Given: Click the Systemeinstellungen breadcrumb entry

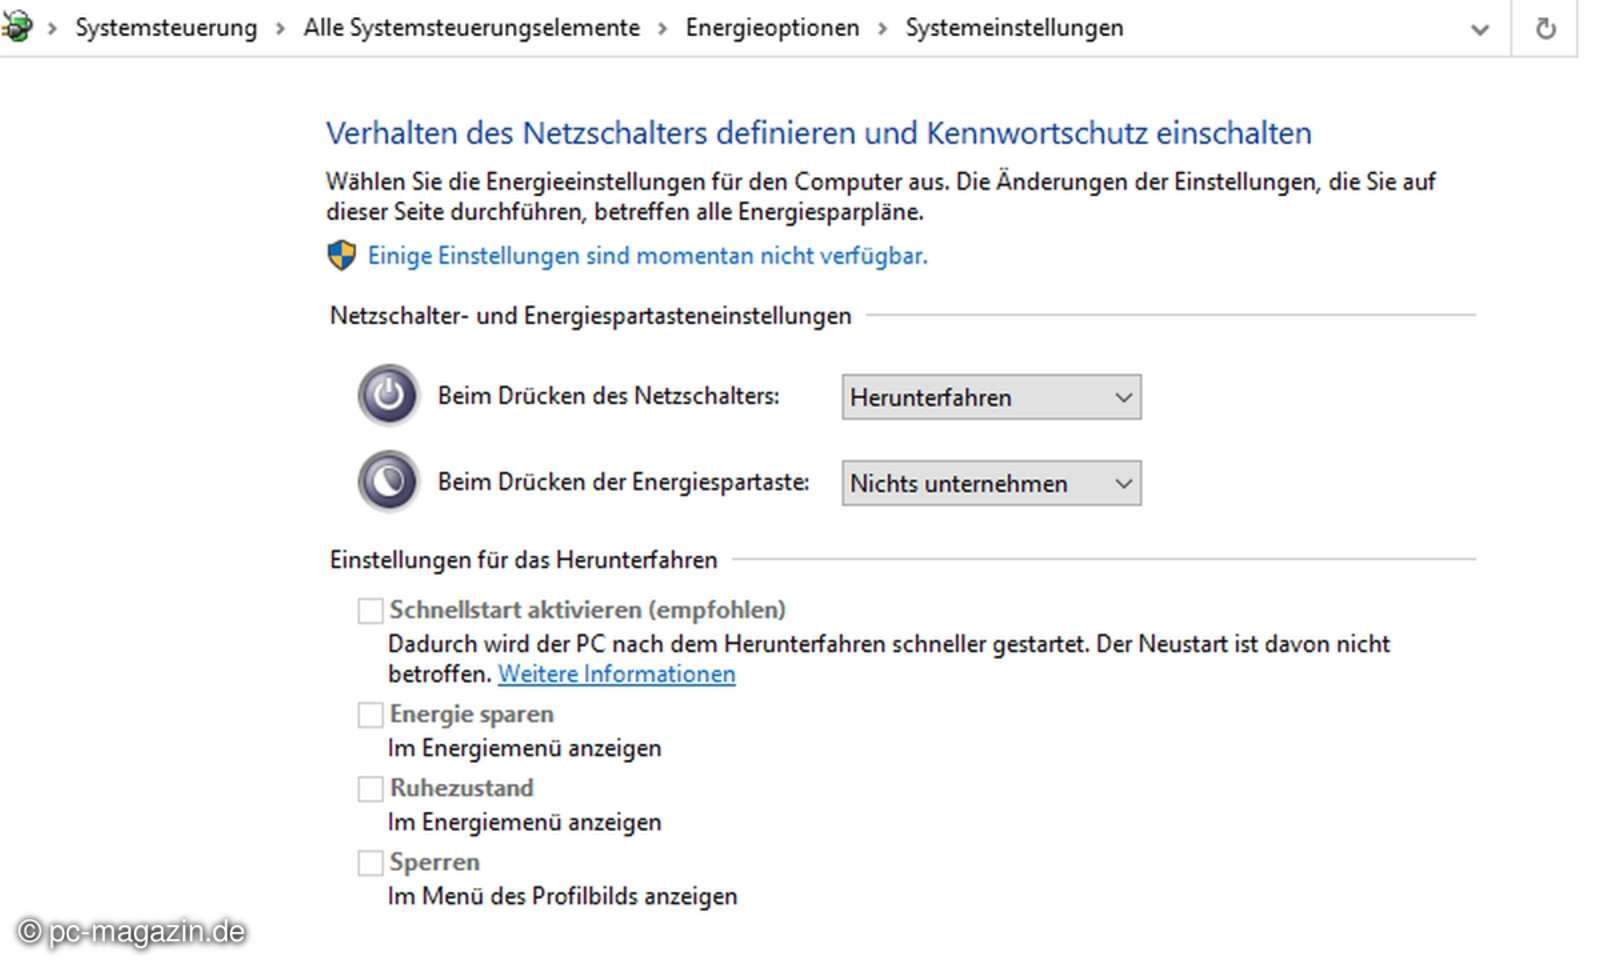Looking at the screenshot, I should coord(1014,28).
